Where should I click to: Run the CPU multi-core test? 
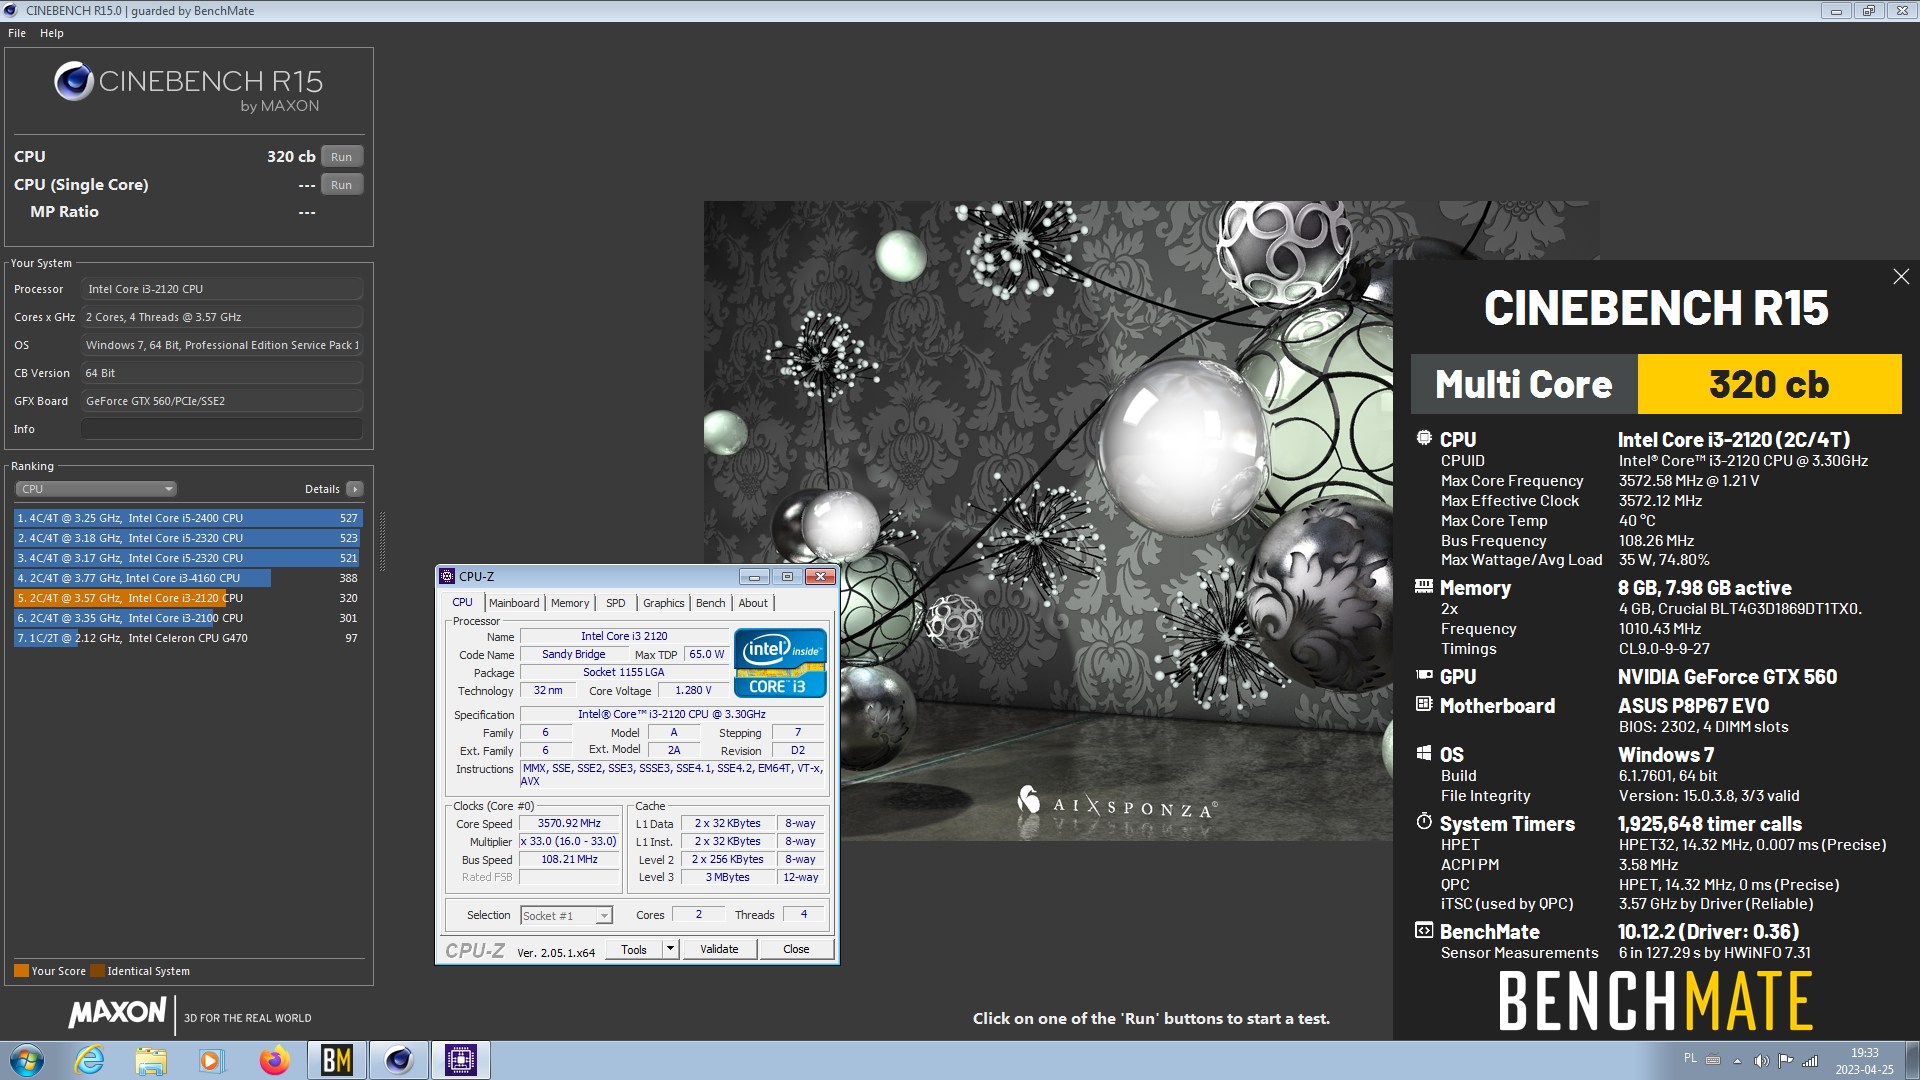point(342,157)
